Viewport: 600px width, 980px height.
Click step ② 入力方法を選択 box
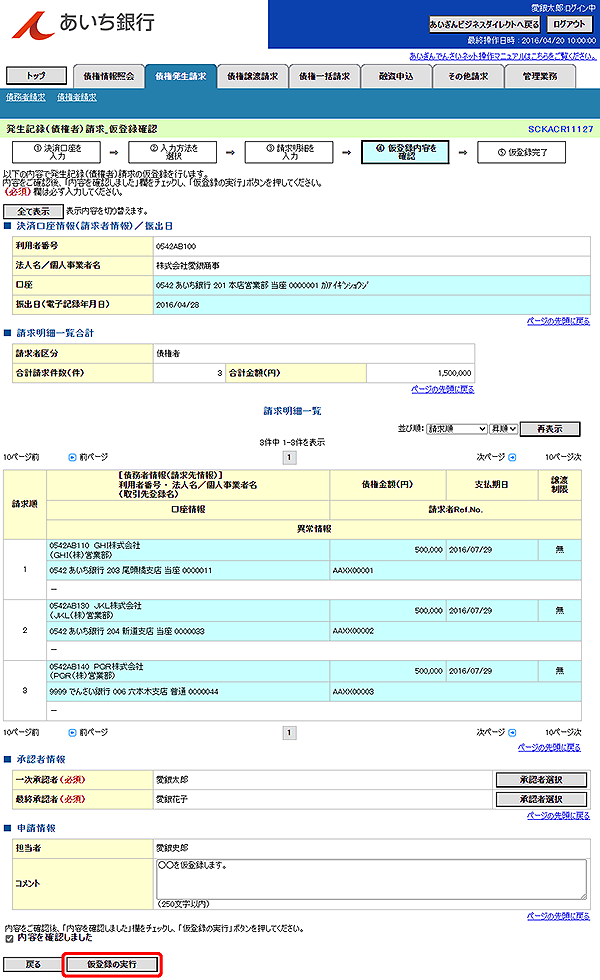click(x=172, y=152)
